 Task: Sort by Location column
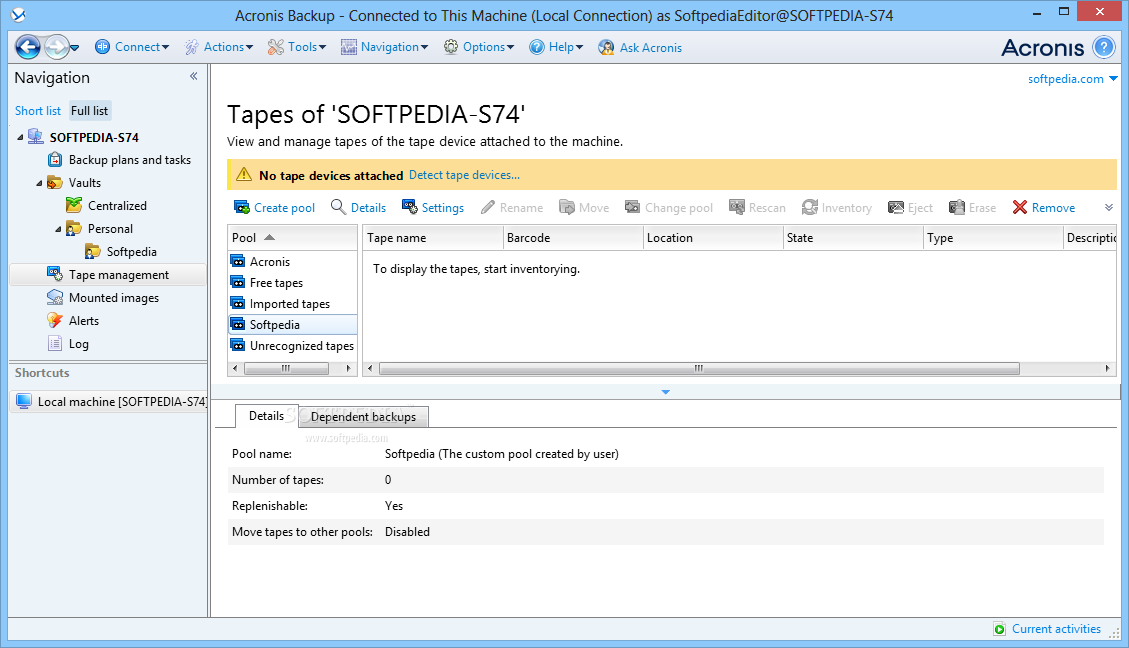tap(713, 238)
